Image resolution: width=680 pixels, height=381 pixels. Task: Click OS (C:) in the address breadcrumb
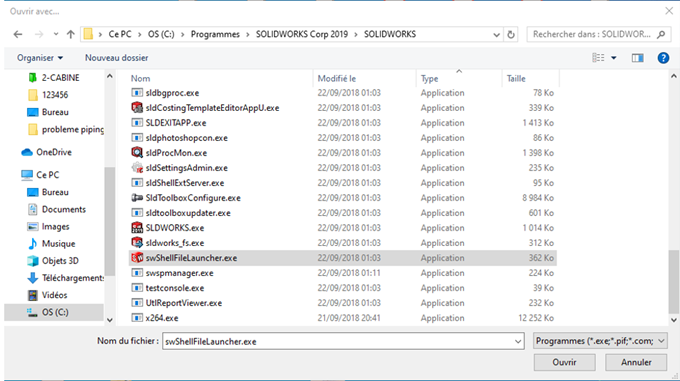[x=161, y=34]
